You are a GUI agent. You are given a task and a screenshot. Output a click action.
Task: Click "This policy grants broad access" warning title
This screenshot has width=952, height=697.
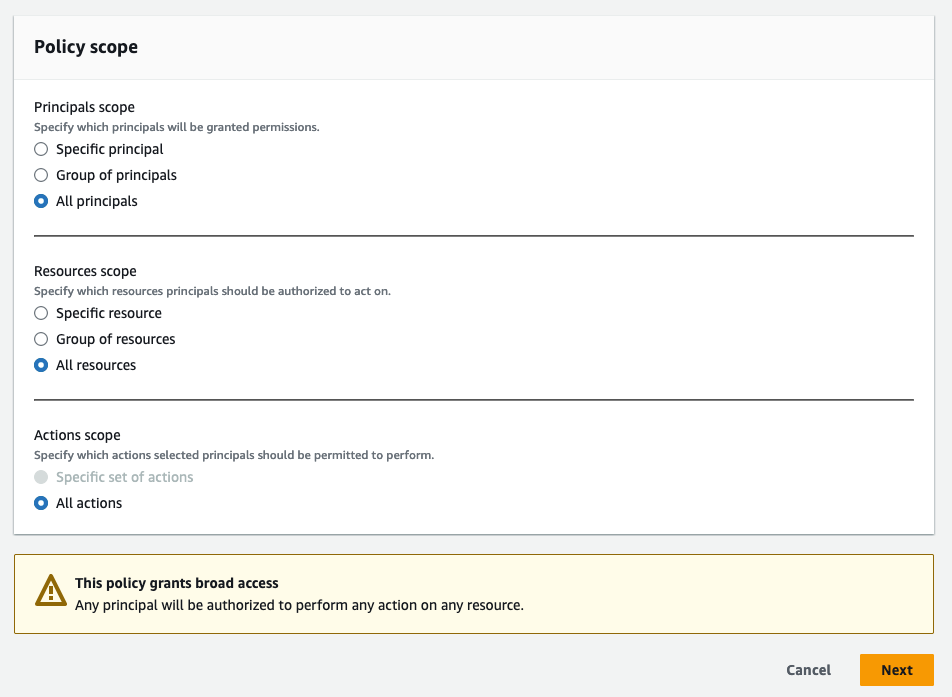pyautogui.click(x=177, y=583)
